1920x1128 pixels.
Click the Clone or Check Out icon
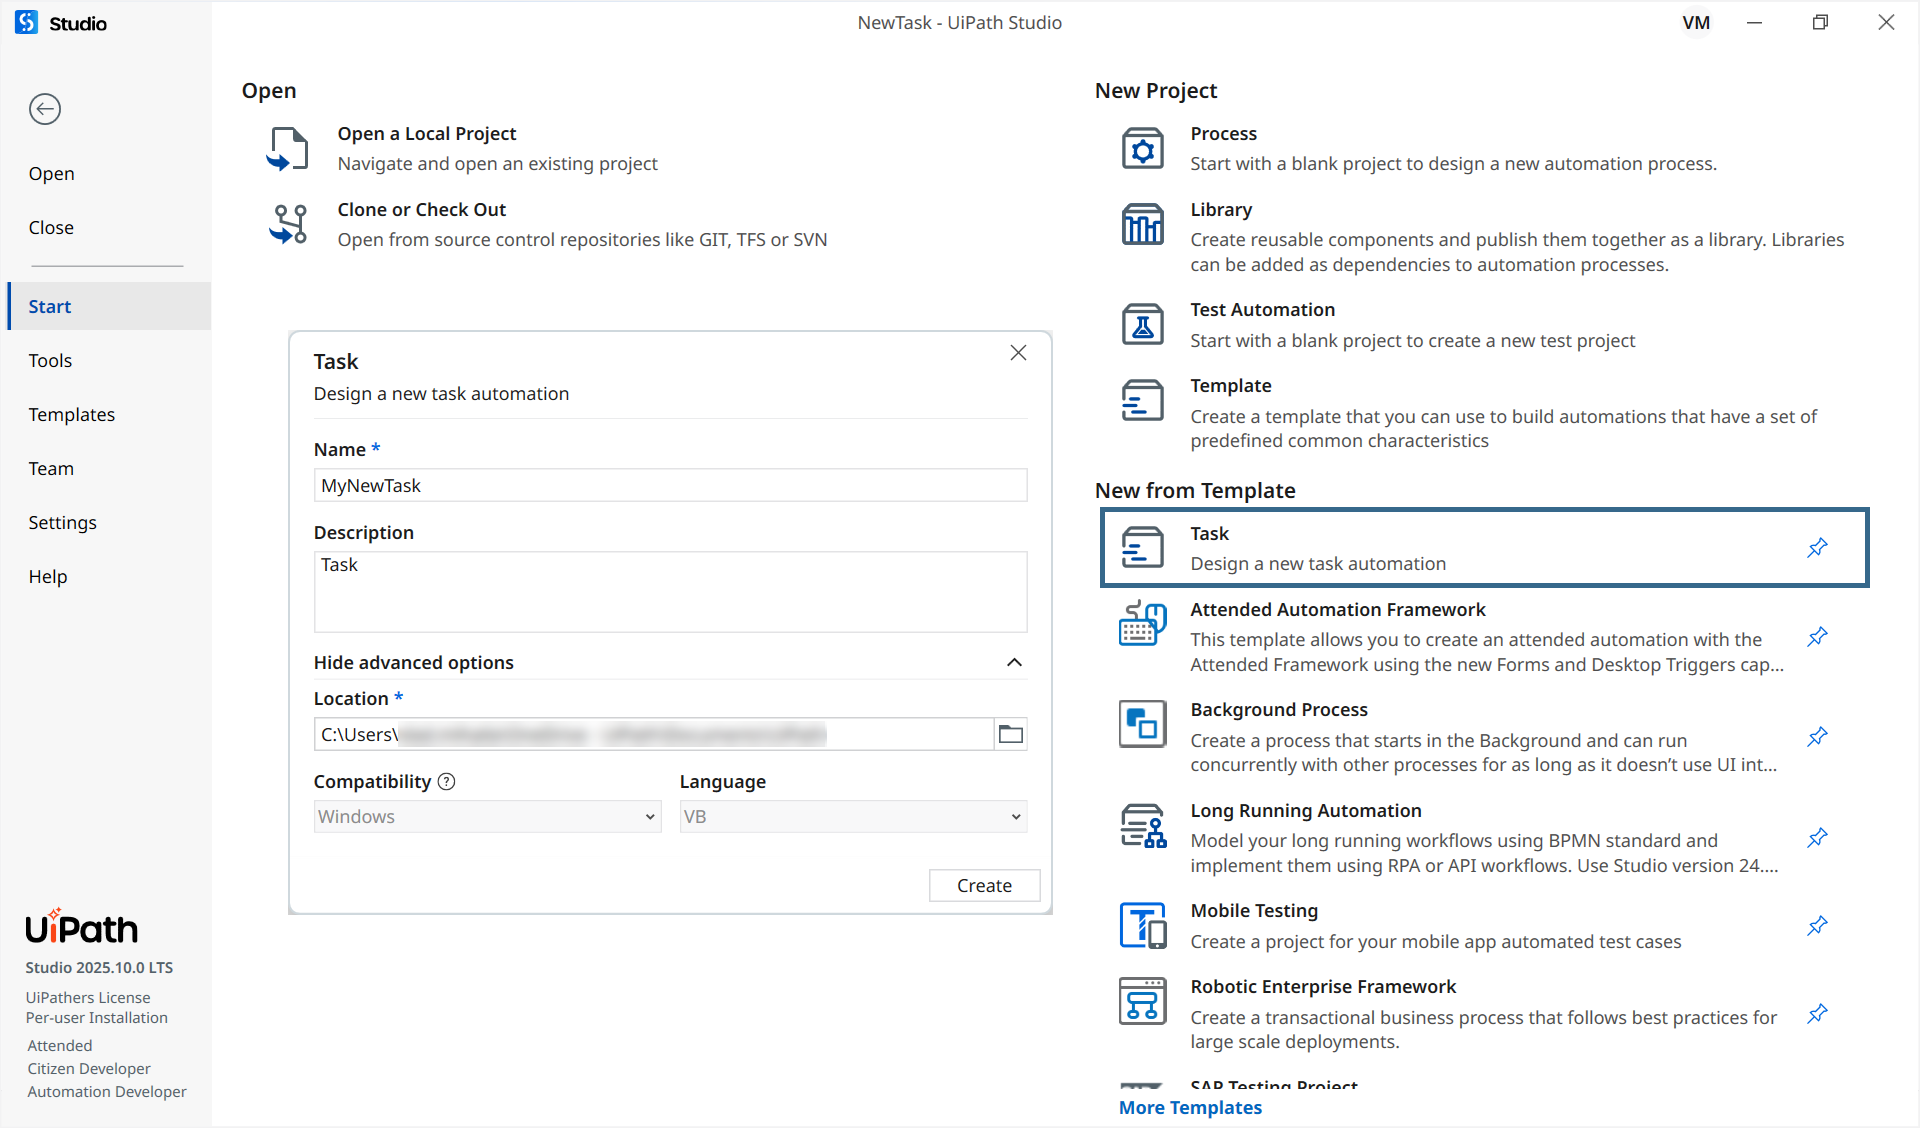tap(288, 224)
